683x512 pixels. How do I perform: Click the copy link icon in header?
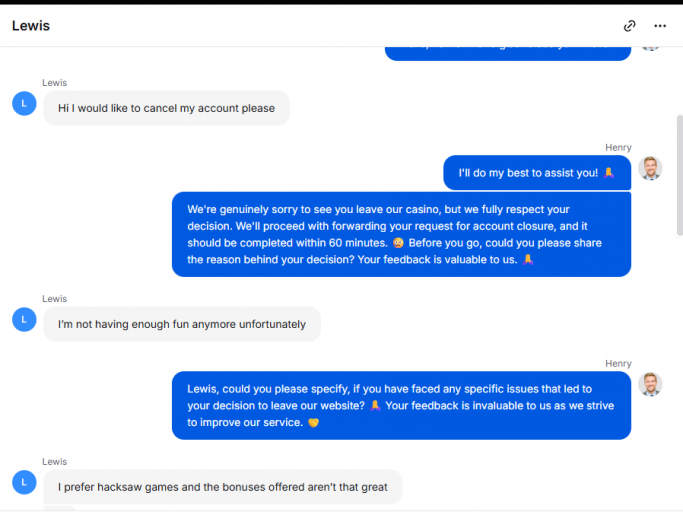coord(629,26)
